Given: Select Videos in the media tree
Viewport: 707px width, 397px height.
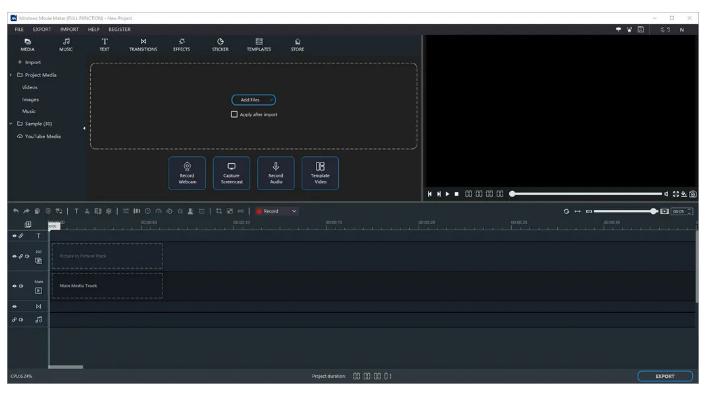Looking at the screenshot, I should click(x=30, y=87).
